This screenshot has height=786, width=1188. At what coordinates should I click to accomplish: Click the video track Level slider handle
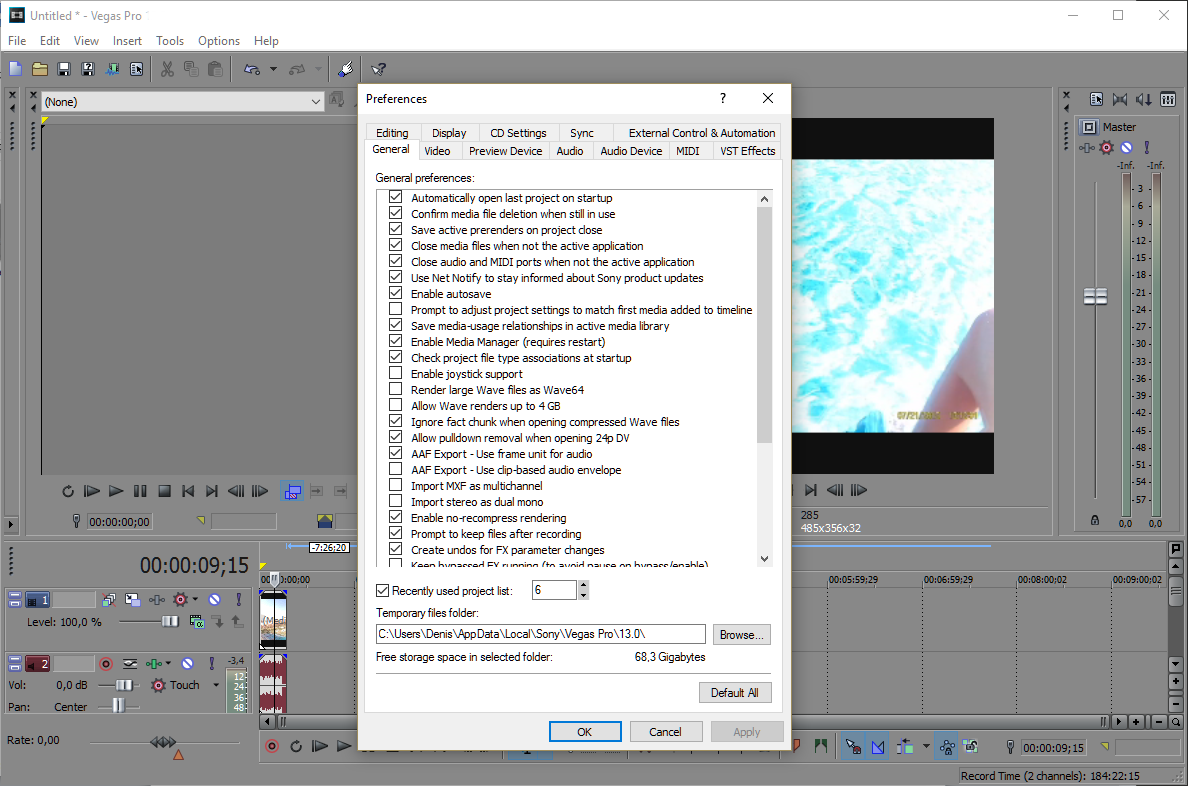click(x=170, y=622)
